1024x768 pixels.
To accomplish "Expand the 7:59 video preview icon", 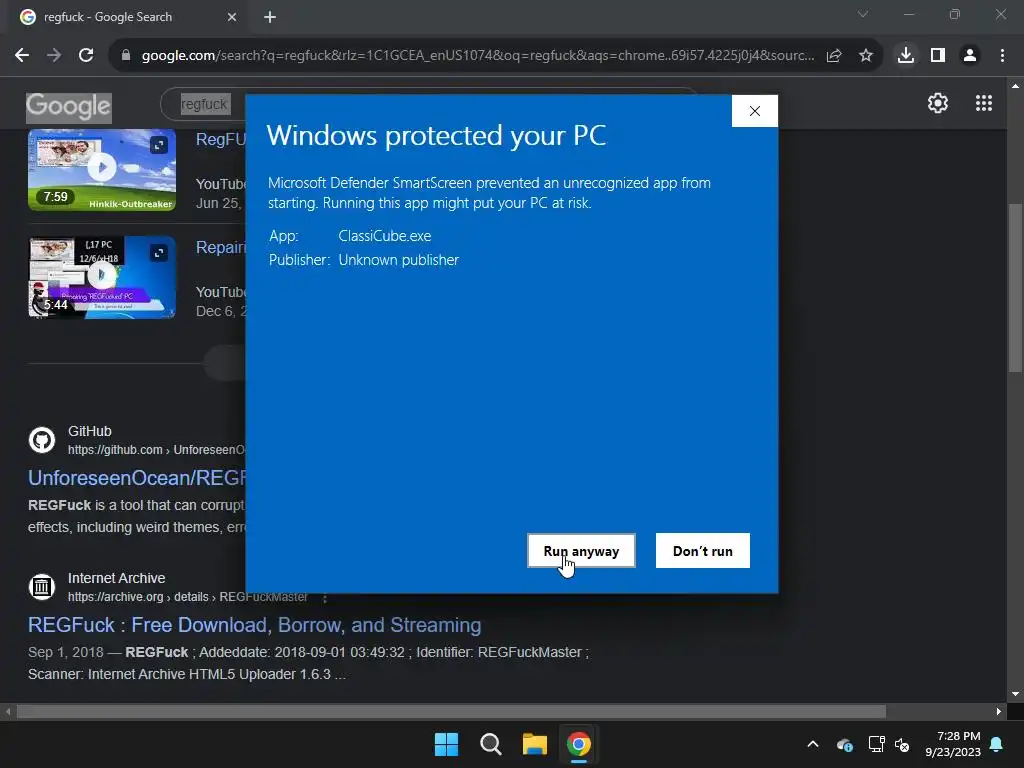I will [x=159, y=145].
